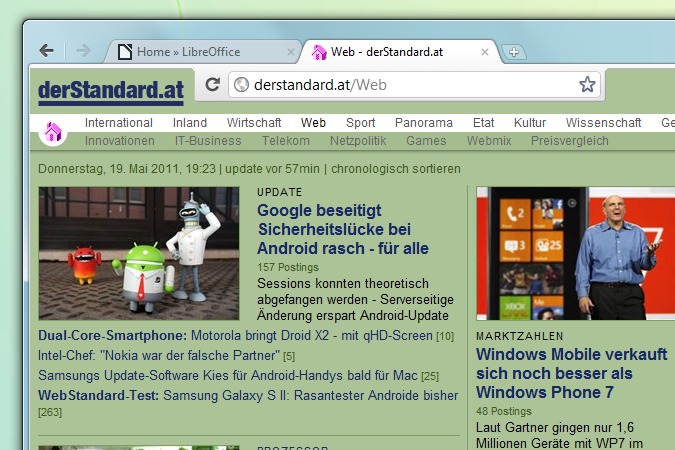
Task: Click the Laut Gartner gingen nur 1,6 teaser
Action: [x=559, y=436]
